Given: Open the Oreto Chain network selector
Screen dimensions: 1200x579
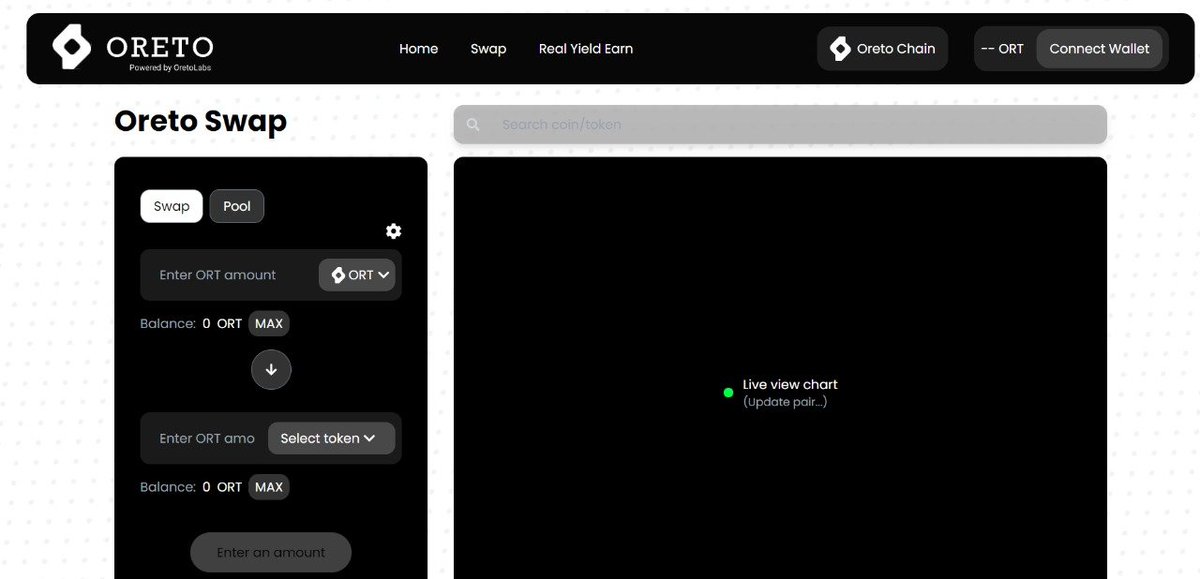Looking at the screenshot, I should [x=882, y=48].
